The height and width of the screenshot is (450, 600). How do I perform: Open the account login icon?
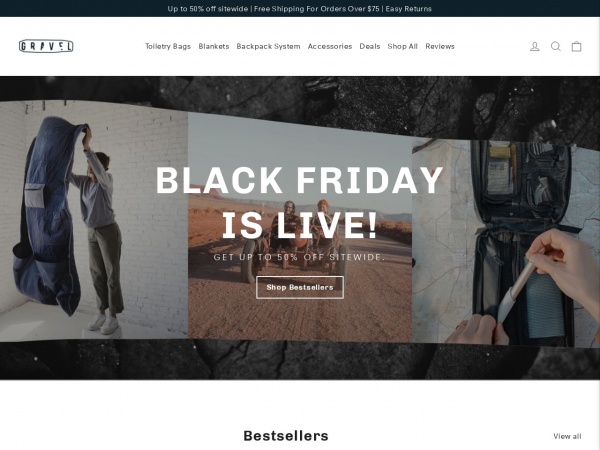(x=535, y=47)
